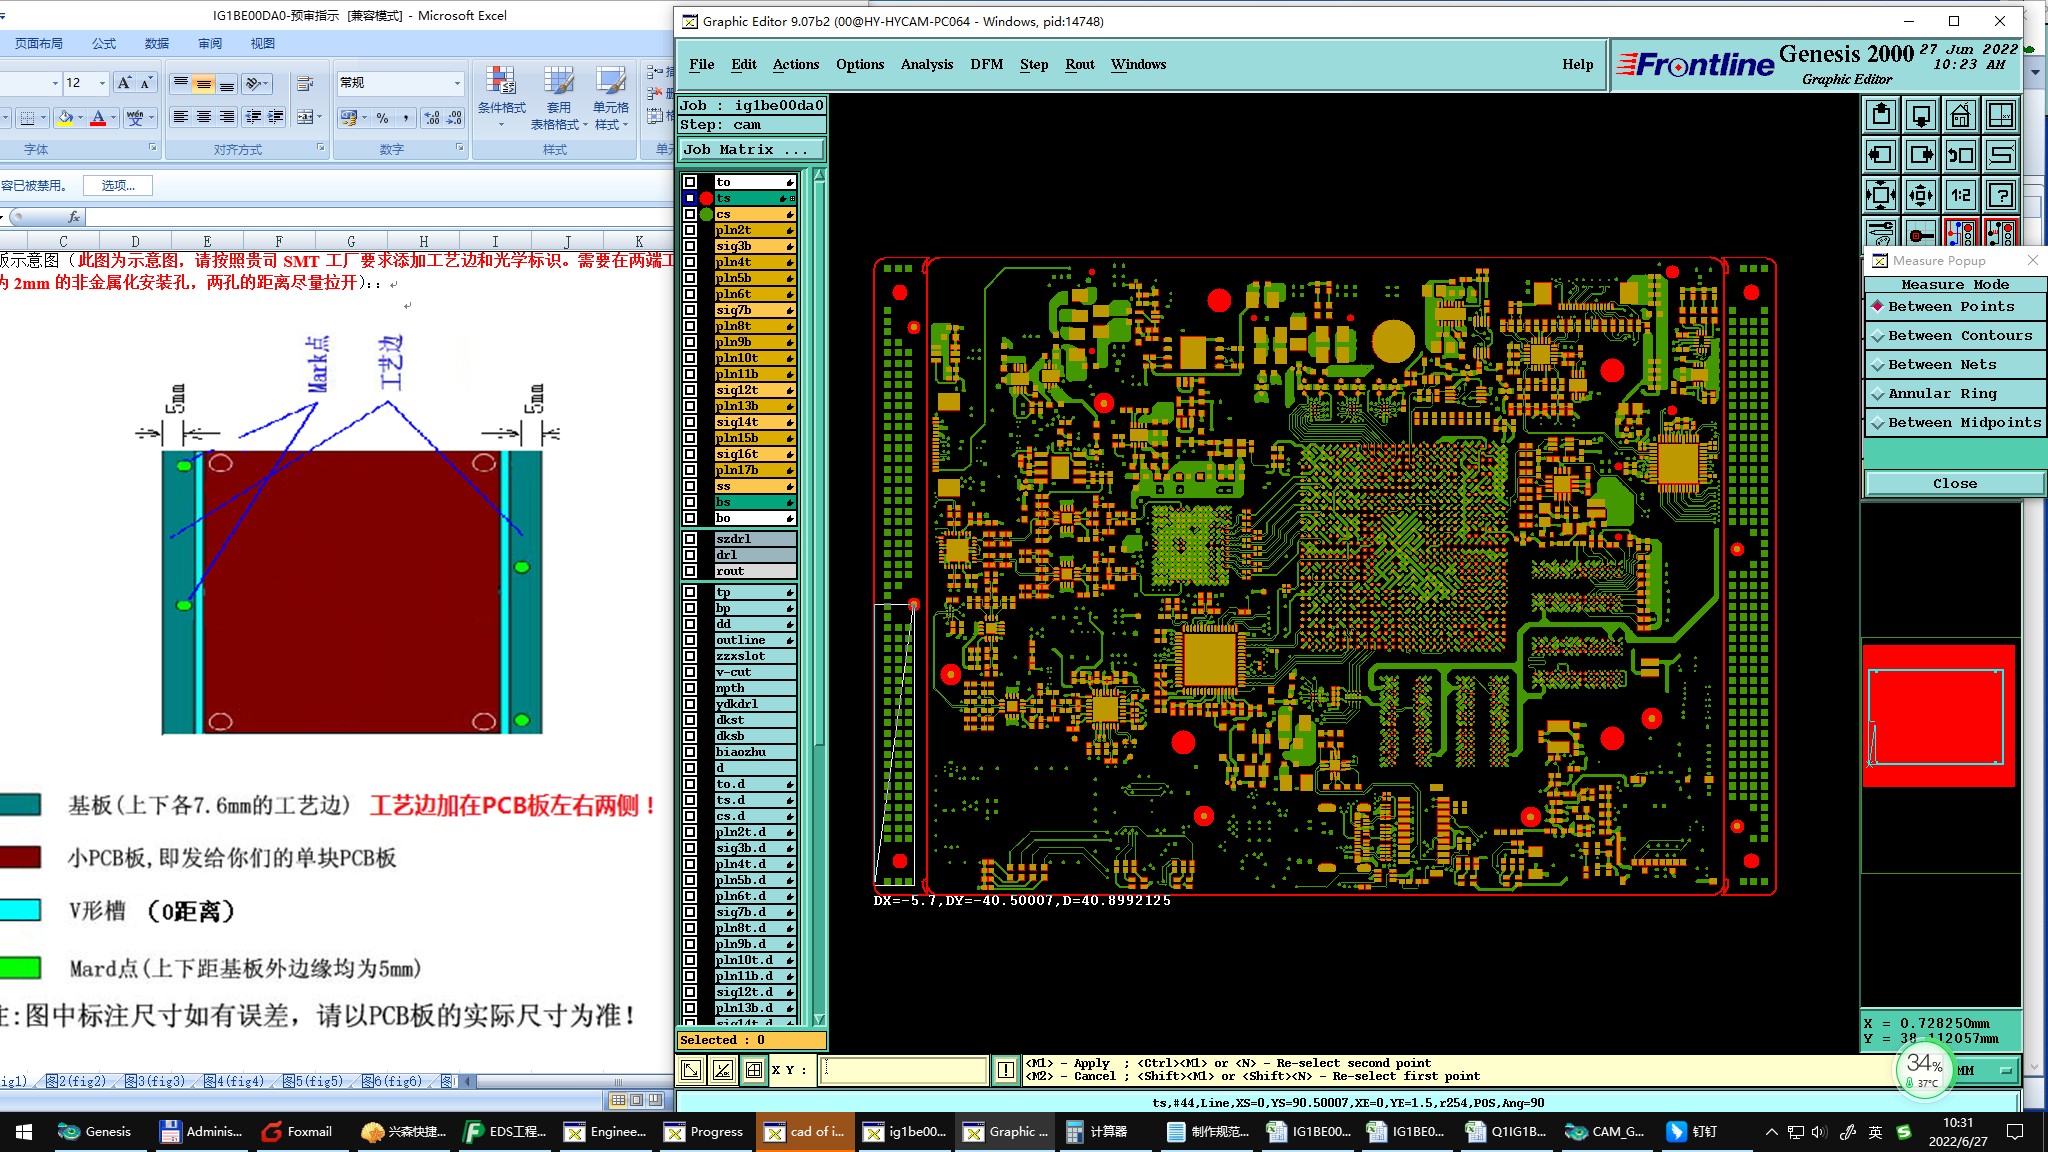
Task: Open the DFM menu
Action: tap(986, 64)
